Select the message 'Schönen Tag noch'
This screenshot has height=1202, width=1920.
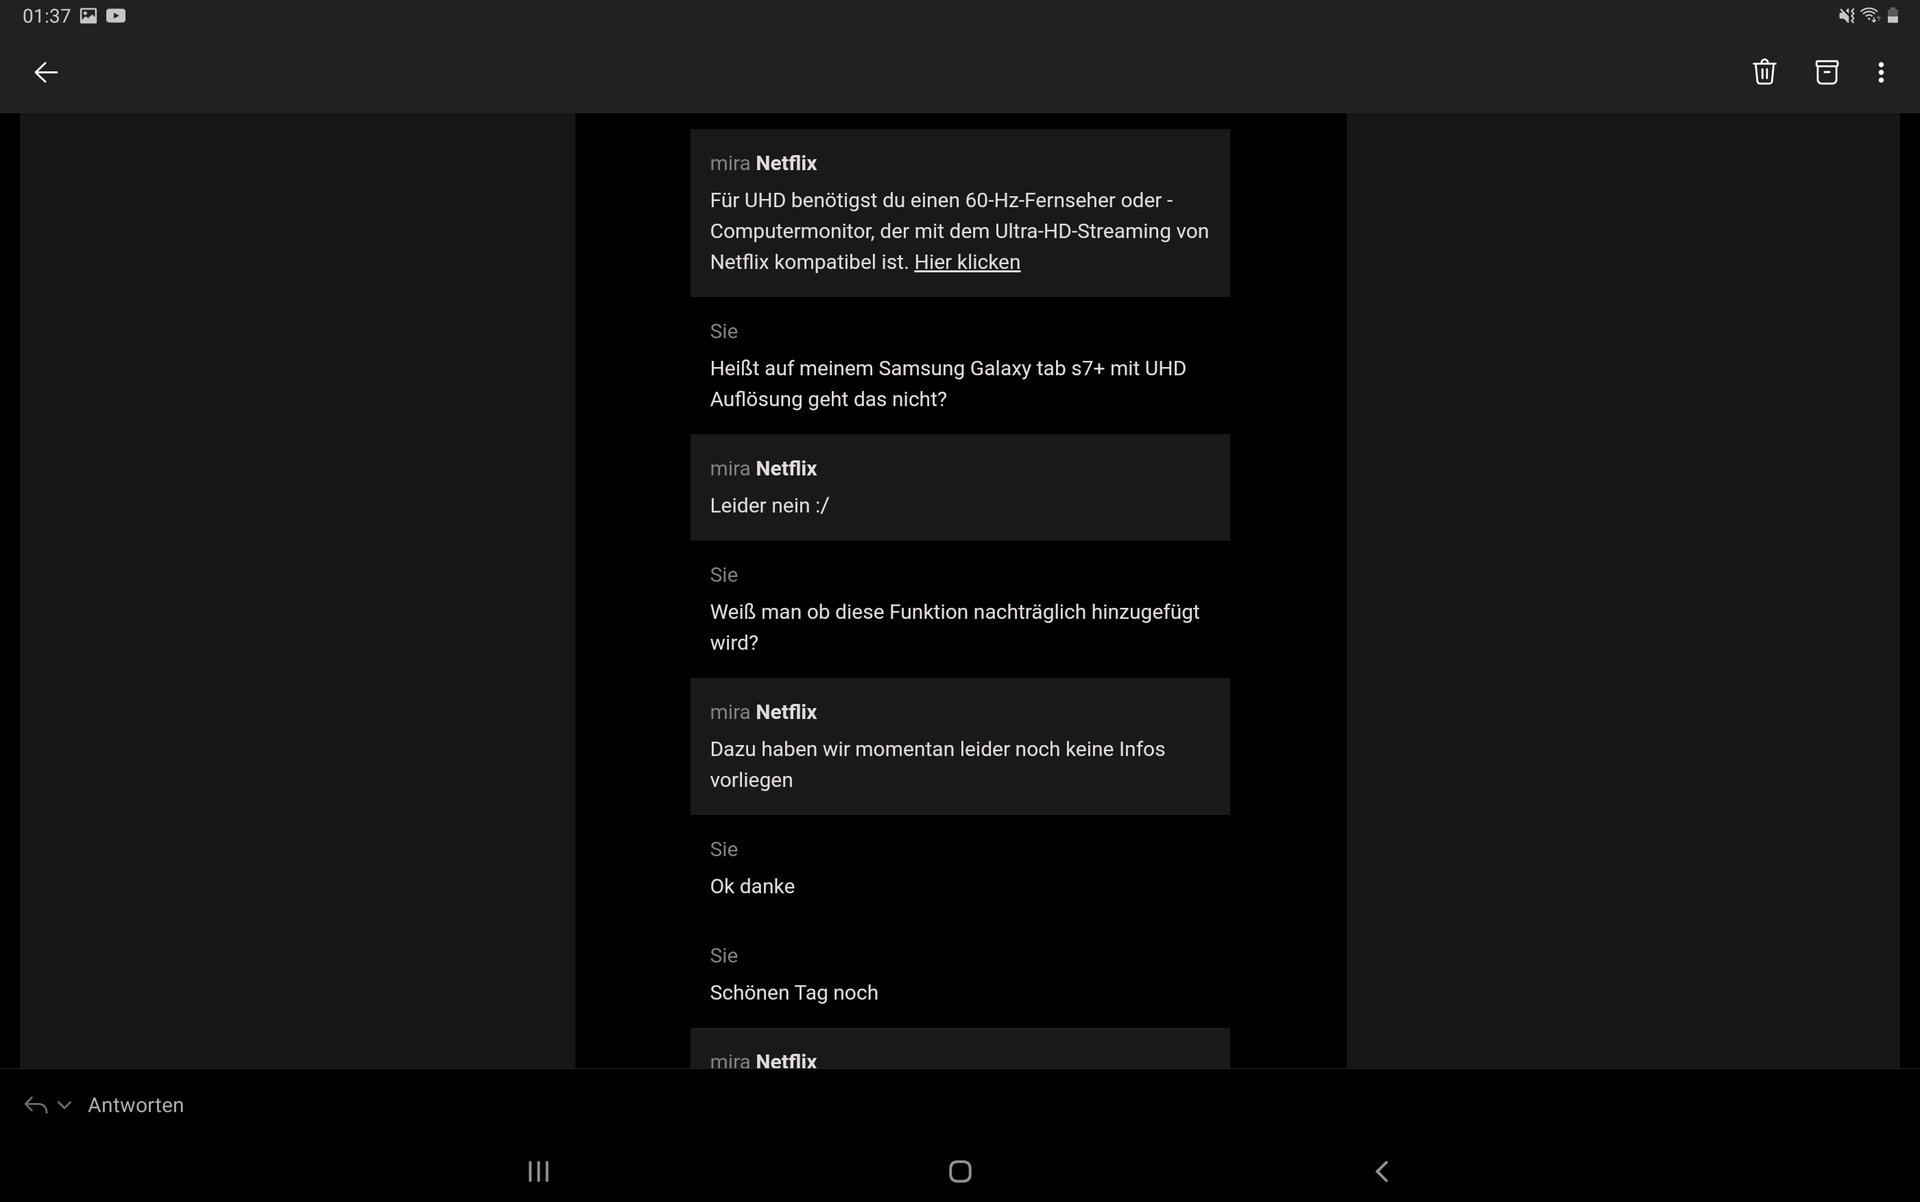794,993
